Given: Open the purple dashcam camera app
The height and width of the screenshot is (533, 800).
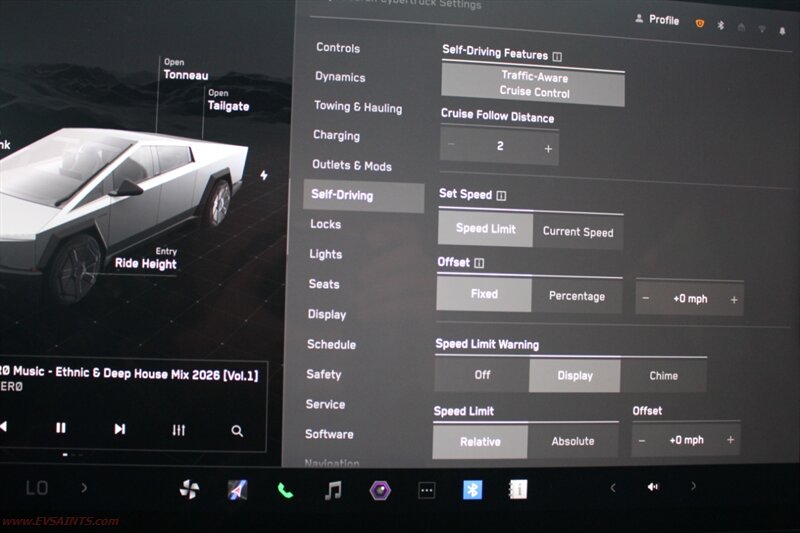Looking at the screenshot, I should (380, 490).
